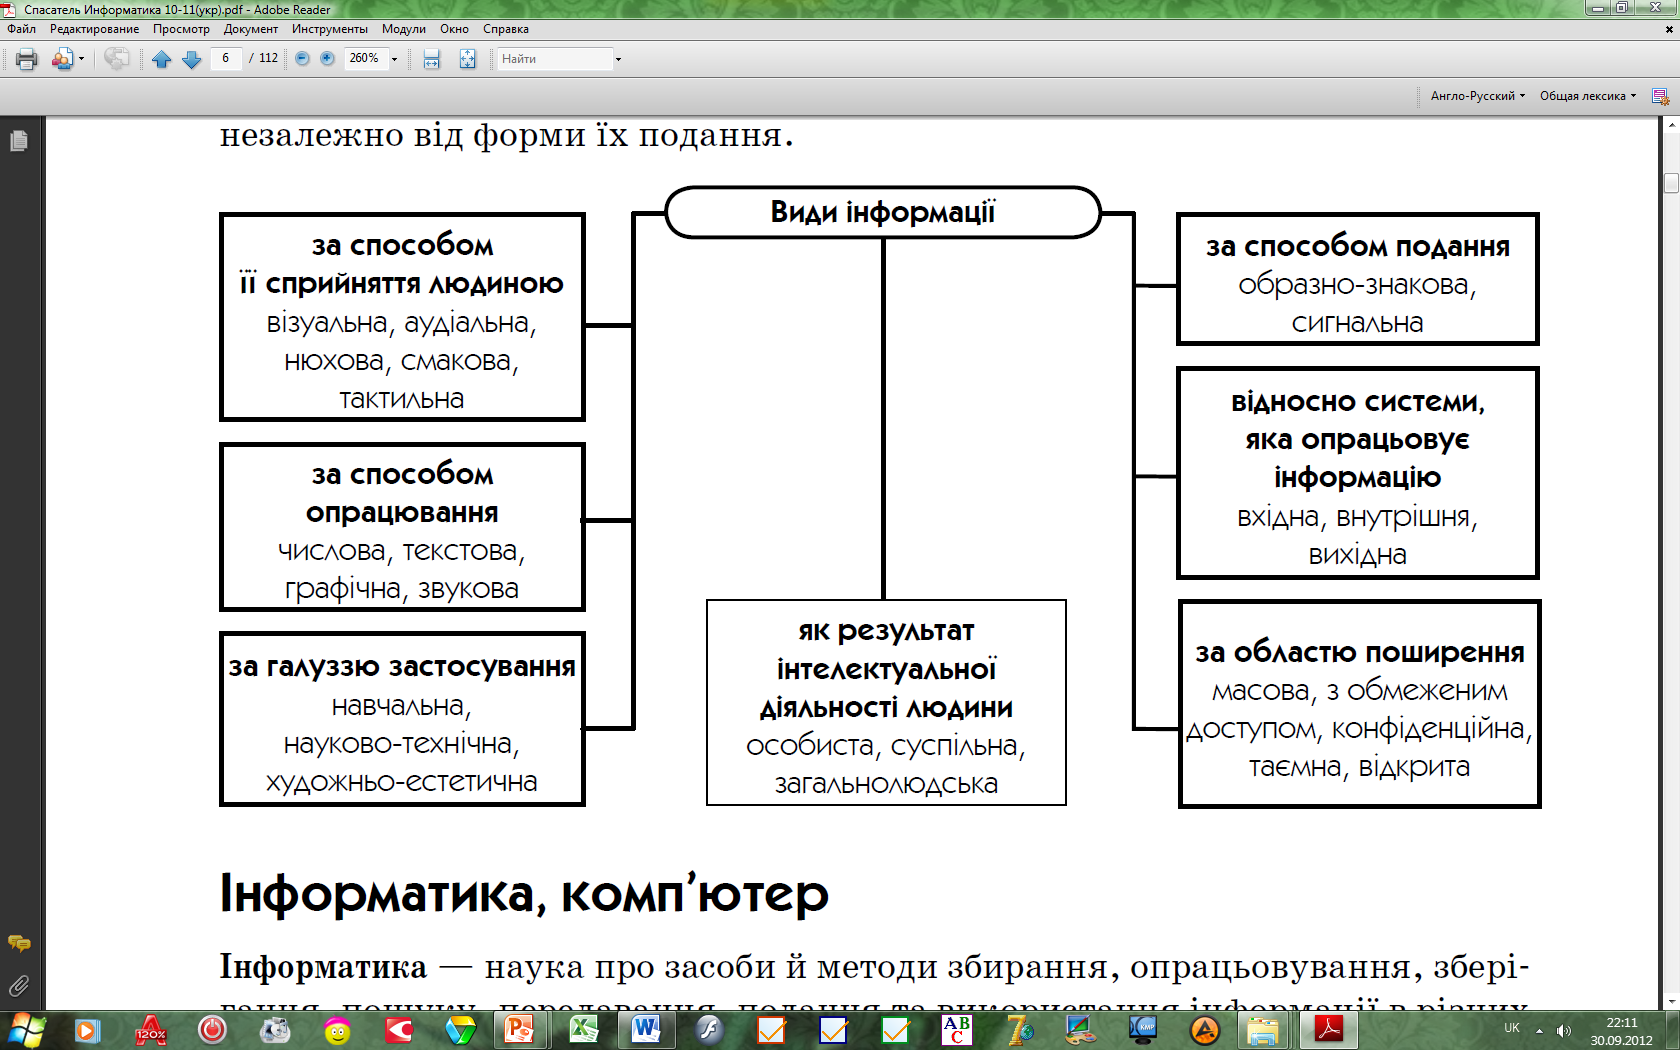
Task: Click the 'Інформатика, комп'ютер' section heading
Action: pyautogui.click(x=524, y=894)
